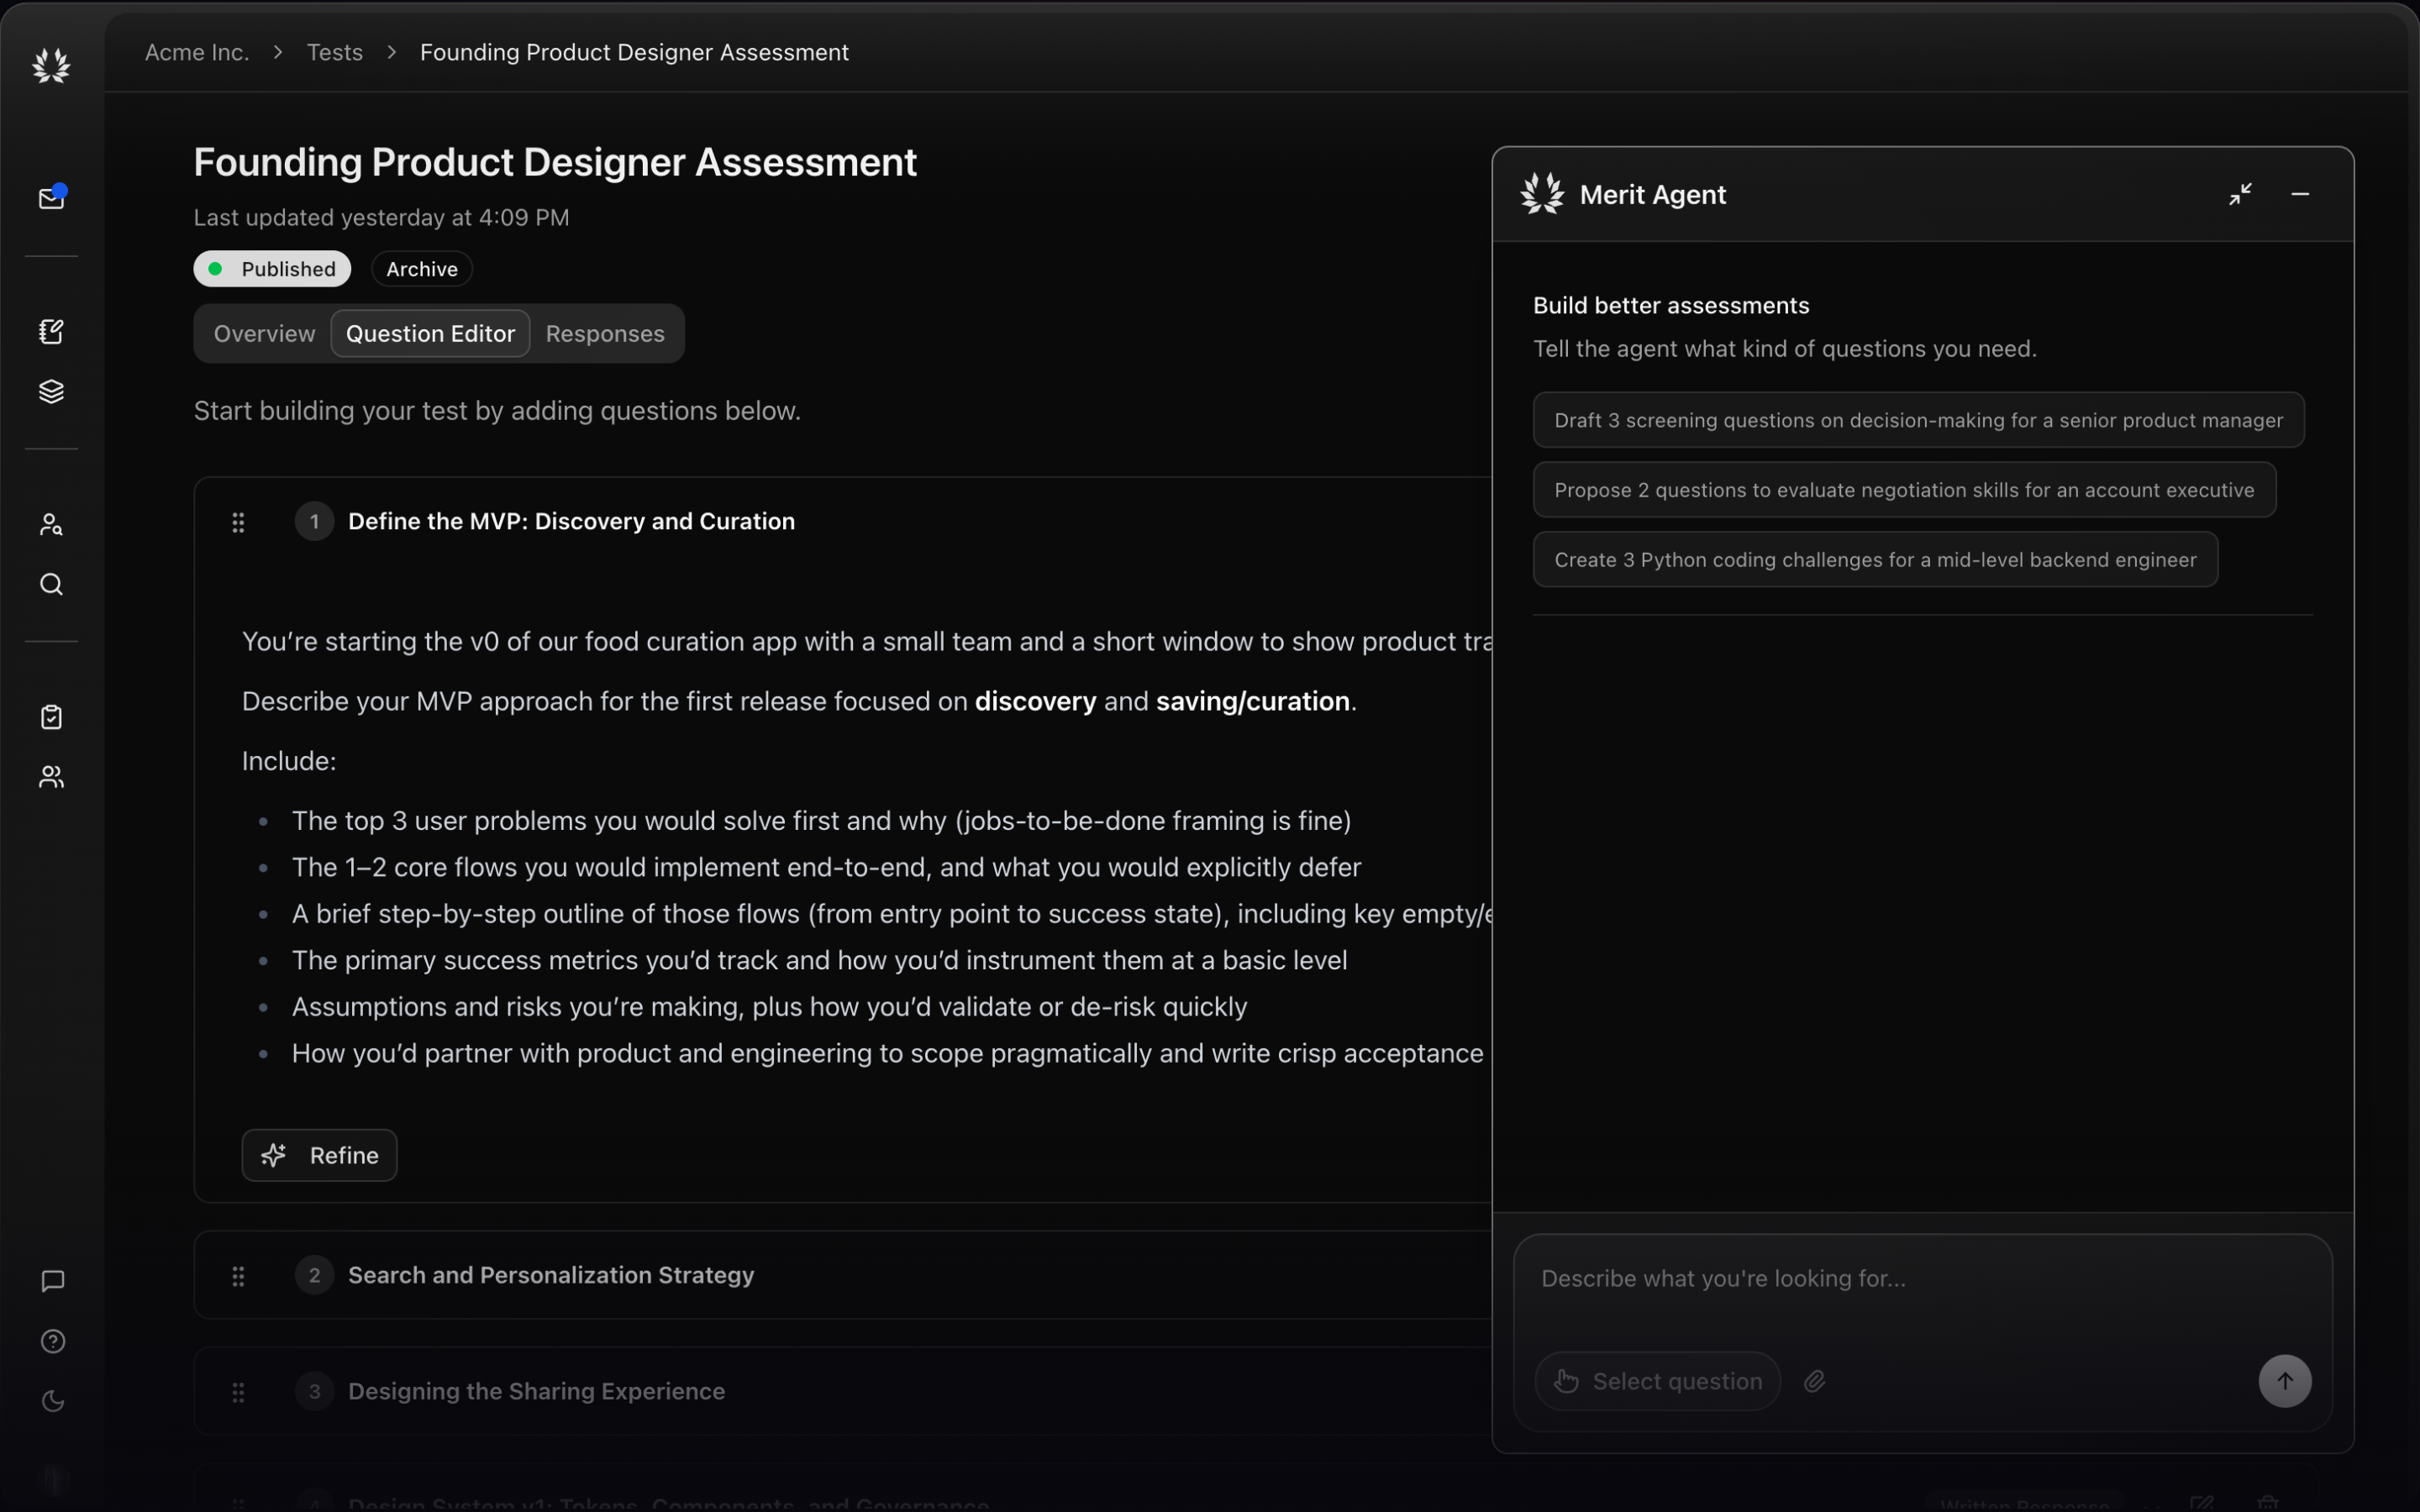Select the tests editor icon in sidebar

(x=51, y=331)
